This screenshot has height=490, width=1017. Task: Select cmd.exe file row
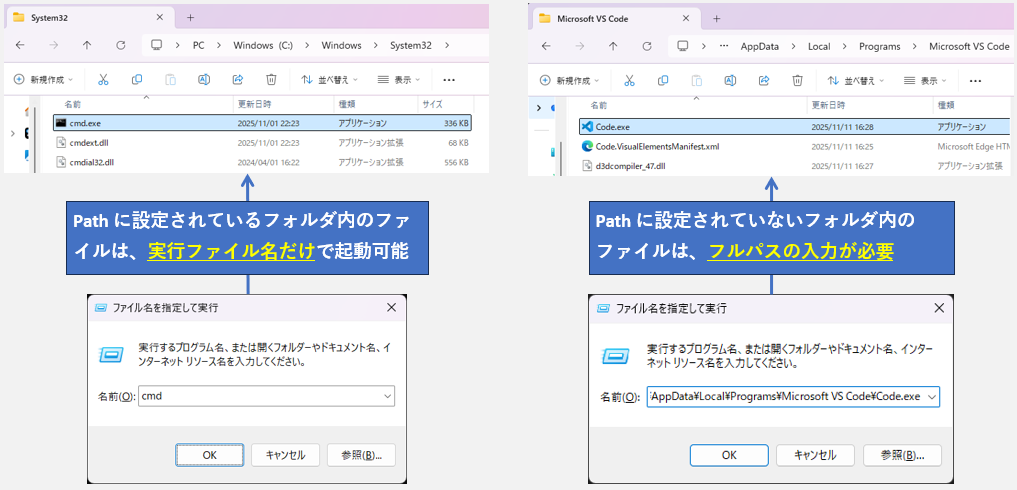(262, 123)
